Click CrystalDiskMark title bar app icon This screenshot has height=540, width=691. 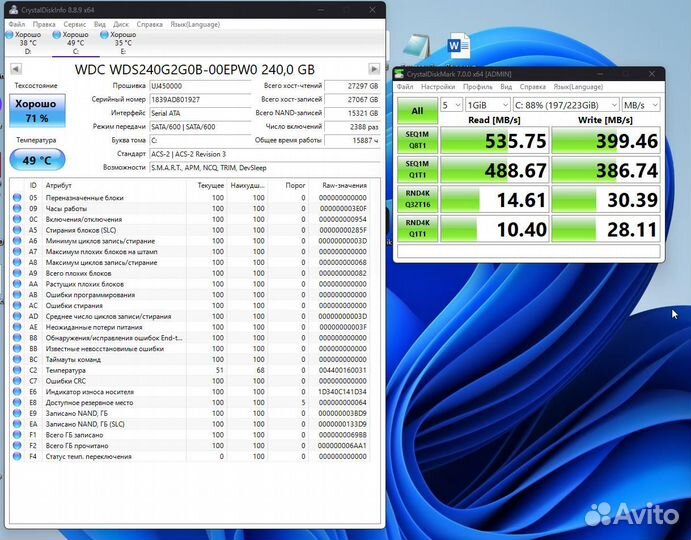point(400,74)
